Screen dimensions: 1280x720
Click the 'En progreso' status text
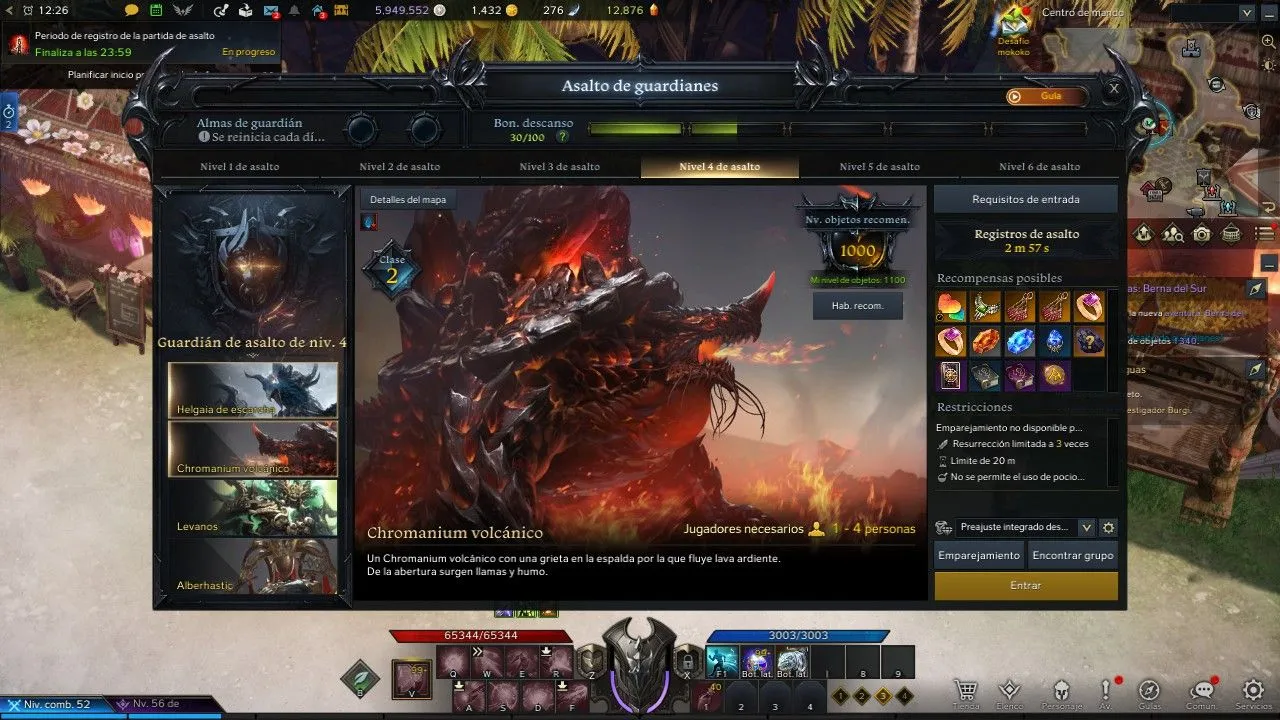pos(249,52)
